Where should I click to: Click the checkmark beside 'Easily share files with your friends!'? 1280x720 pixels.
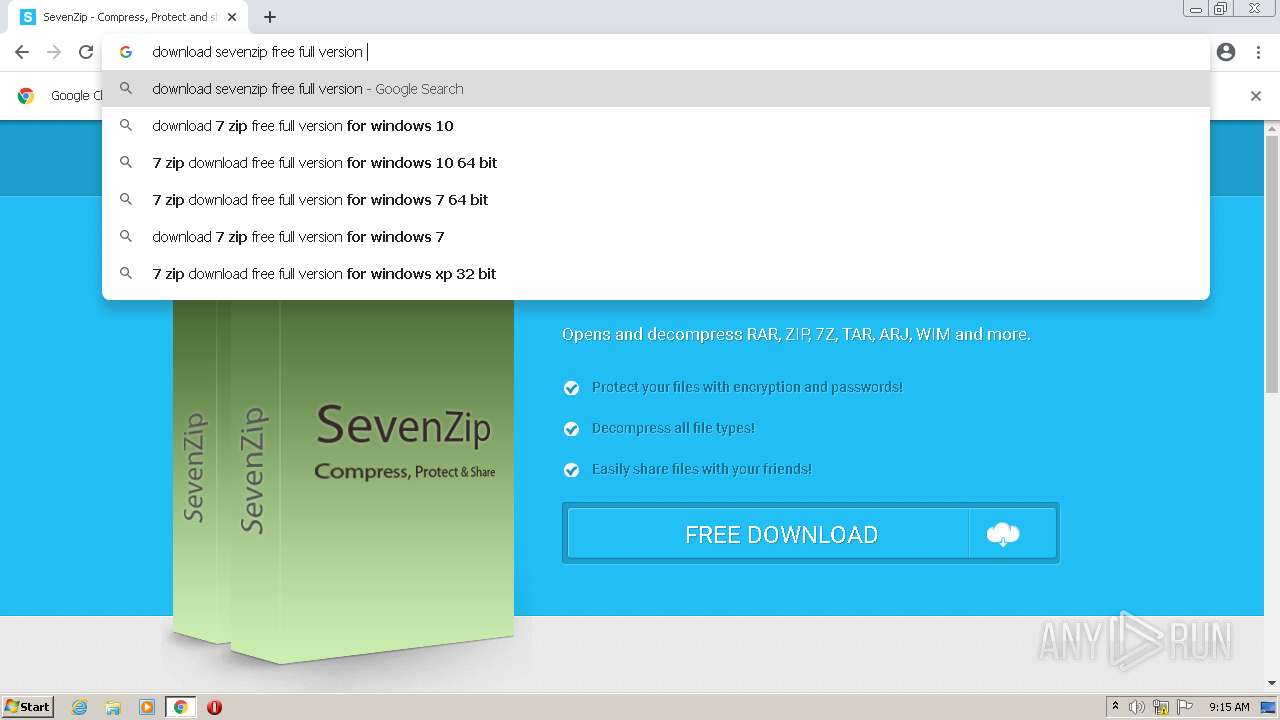tap(571, 470)
